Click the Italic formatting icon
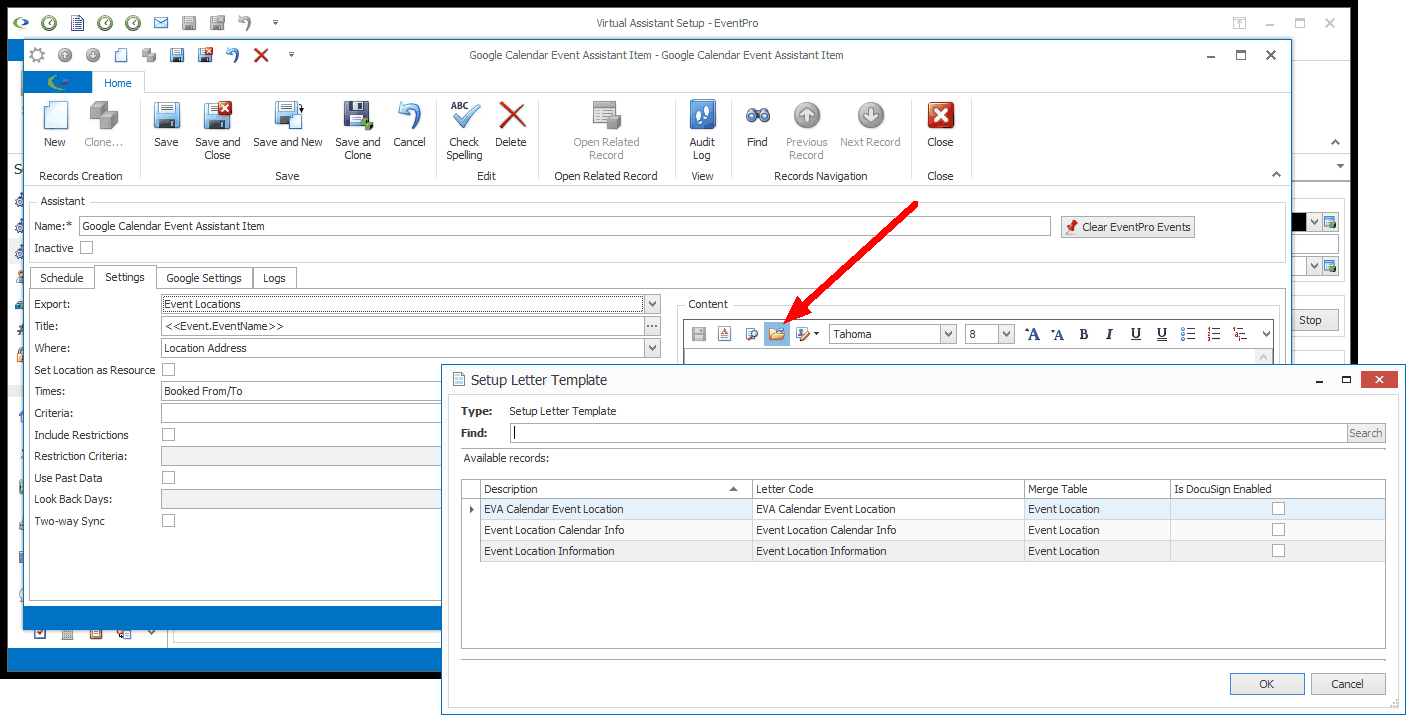 (1109, 334)
